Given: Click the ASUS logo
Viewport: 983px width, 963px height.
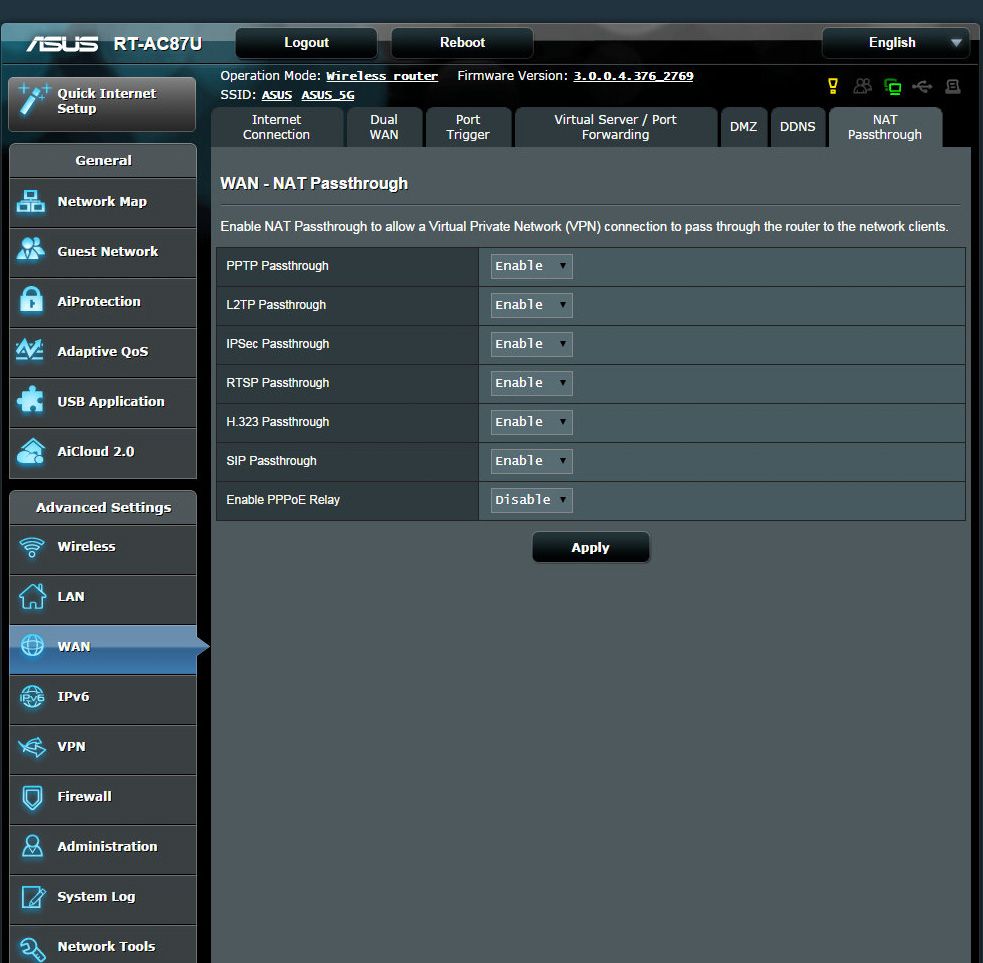Looking at the screenshot, I should click(62, 44).
